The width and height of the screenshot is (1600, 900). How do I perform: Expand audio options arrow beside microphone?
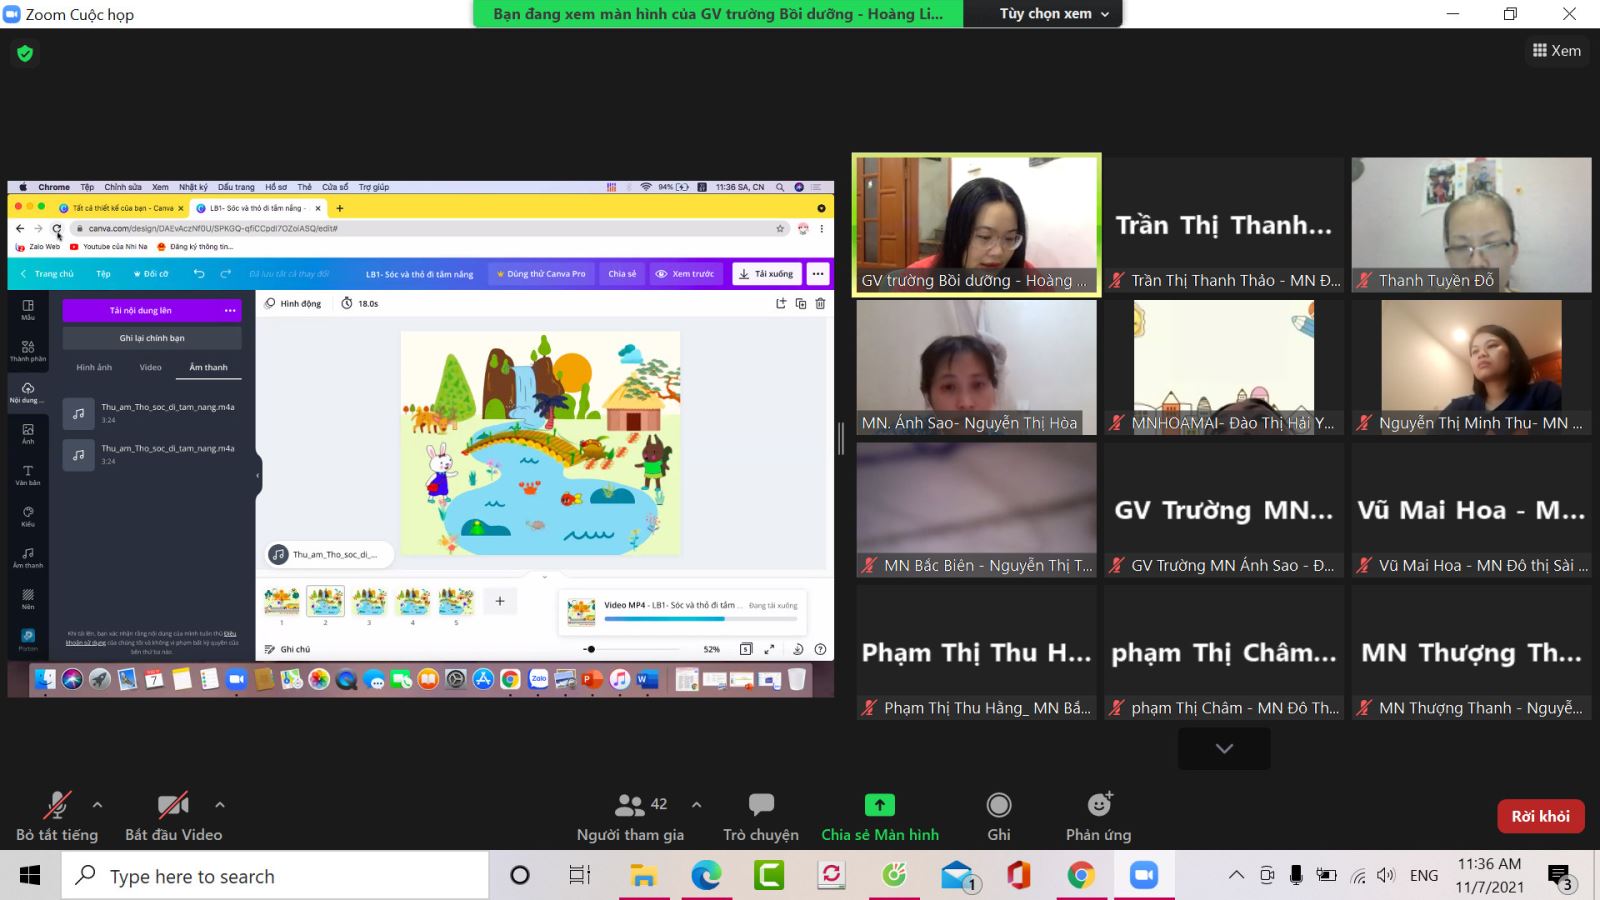tap(97, 804)
